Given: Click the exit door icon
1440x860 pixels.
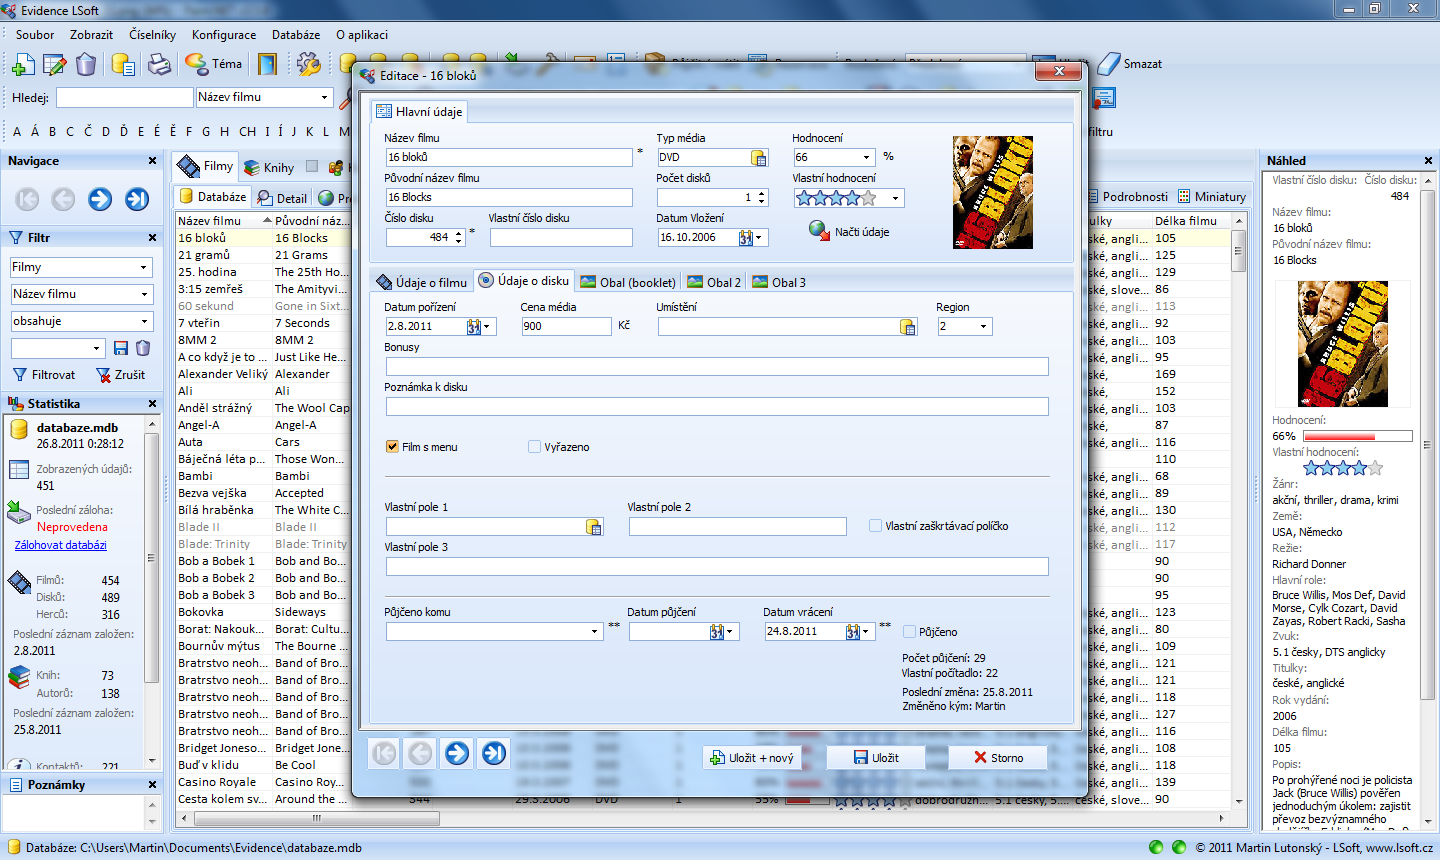Looking at the screenshot, I should 267,65.
